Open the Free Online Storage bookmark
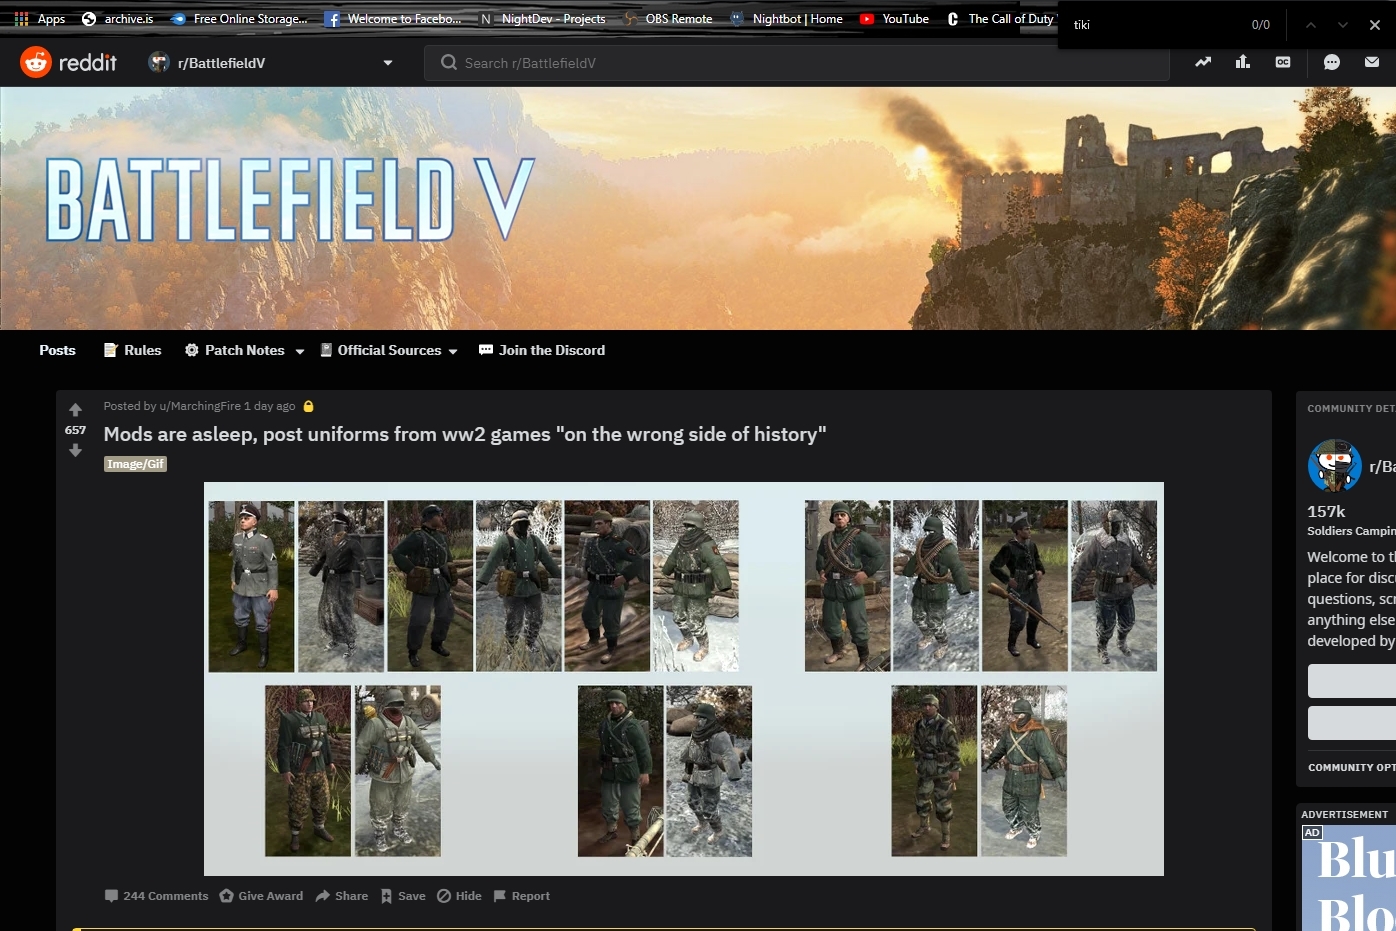The height and width of the screenshot is (931, 1396). pos(239,19)
